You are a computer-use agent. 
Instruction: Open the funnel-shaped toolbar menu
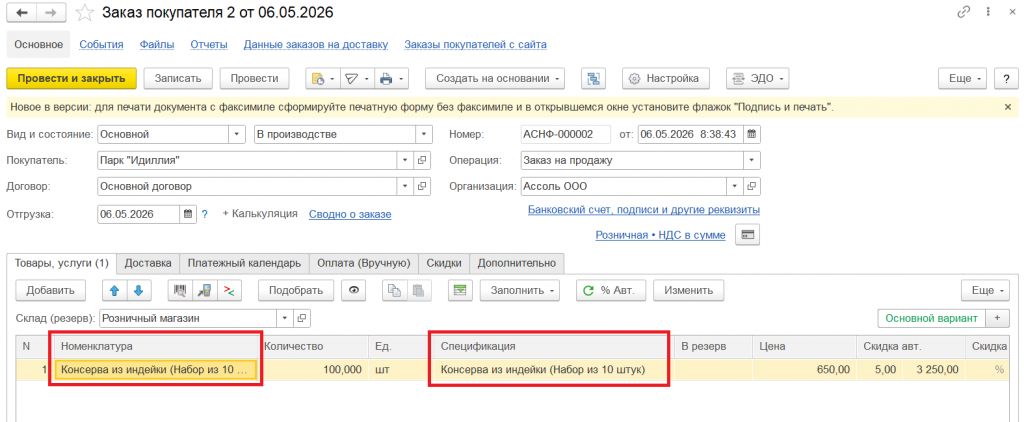[357, 78]
